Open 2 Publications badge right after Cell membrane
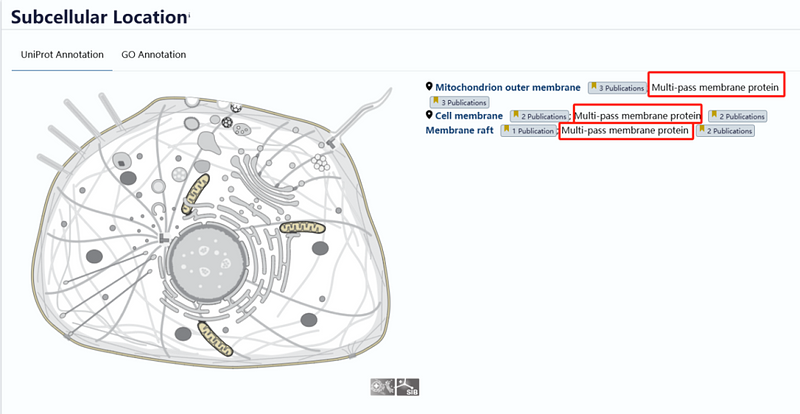The image size is (800, 414). point(539,117)
